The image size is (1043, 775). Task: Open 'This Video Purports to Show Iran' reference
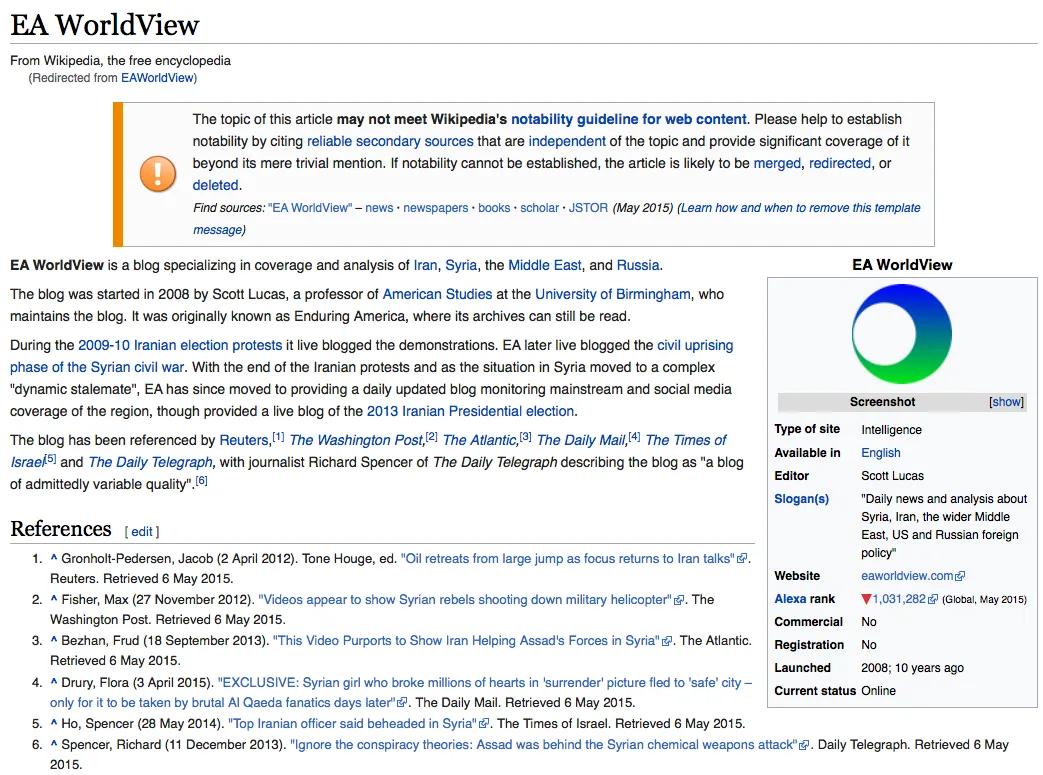(466, 641)
